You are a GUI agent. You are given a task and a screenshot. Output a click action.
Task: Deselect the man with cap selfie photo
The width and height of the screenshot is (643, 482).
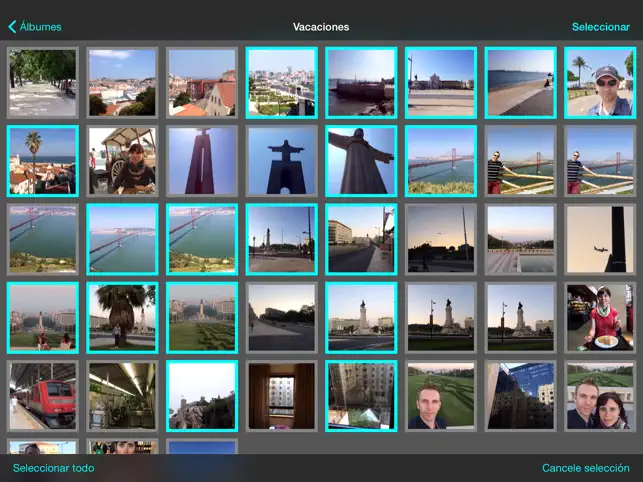[599, 83]
